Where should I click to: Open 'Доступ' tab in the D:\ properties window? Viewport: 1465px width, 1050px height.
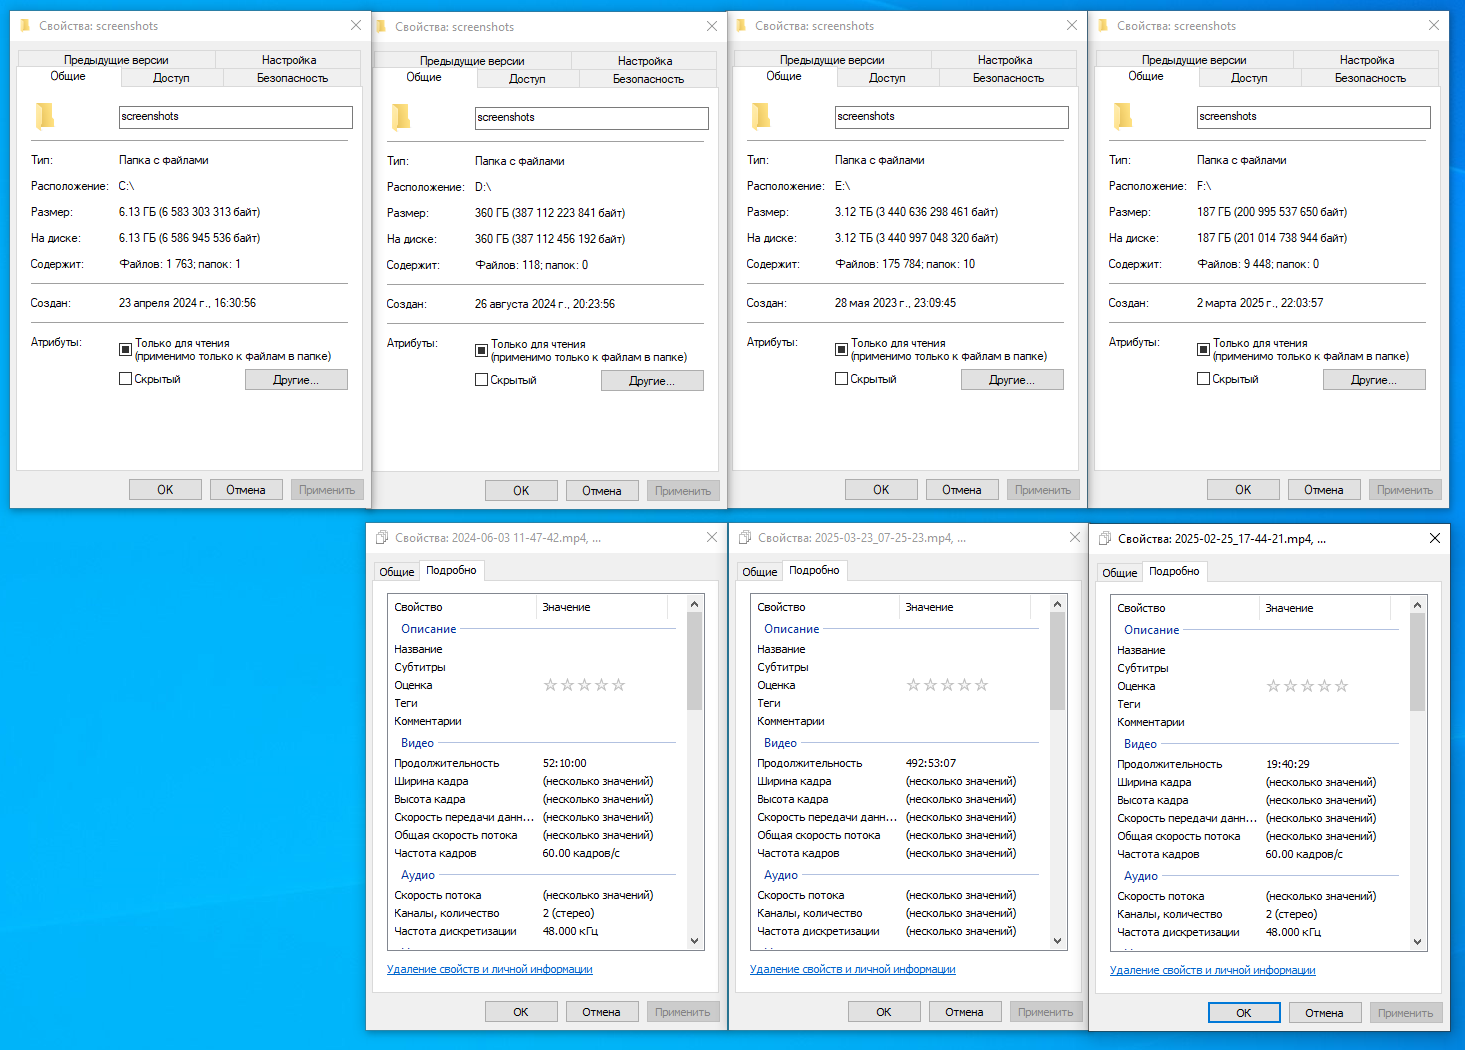527,79
